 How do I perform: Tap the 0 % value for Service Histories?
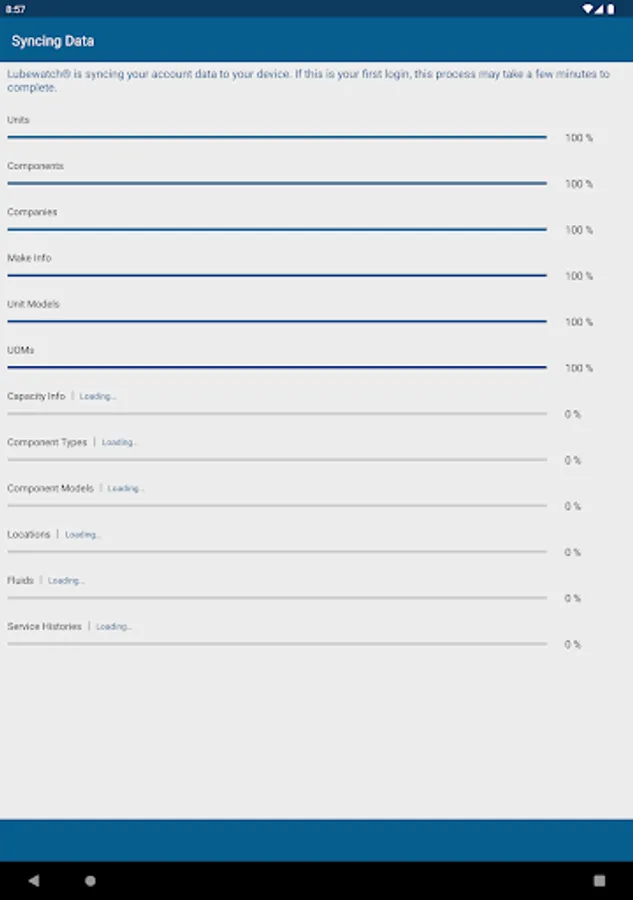[x=572, y=644]
